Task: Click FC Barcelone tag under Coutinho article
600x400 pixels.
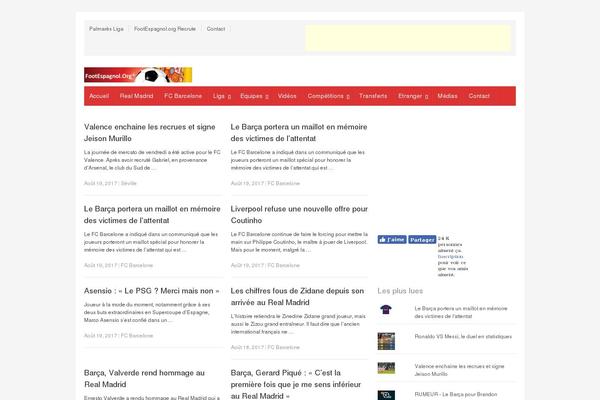Action: pyautogui.click(x=284, y=265)
